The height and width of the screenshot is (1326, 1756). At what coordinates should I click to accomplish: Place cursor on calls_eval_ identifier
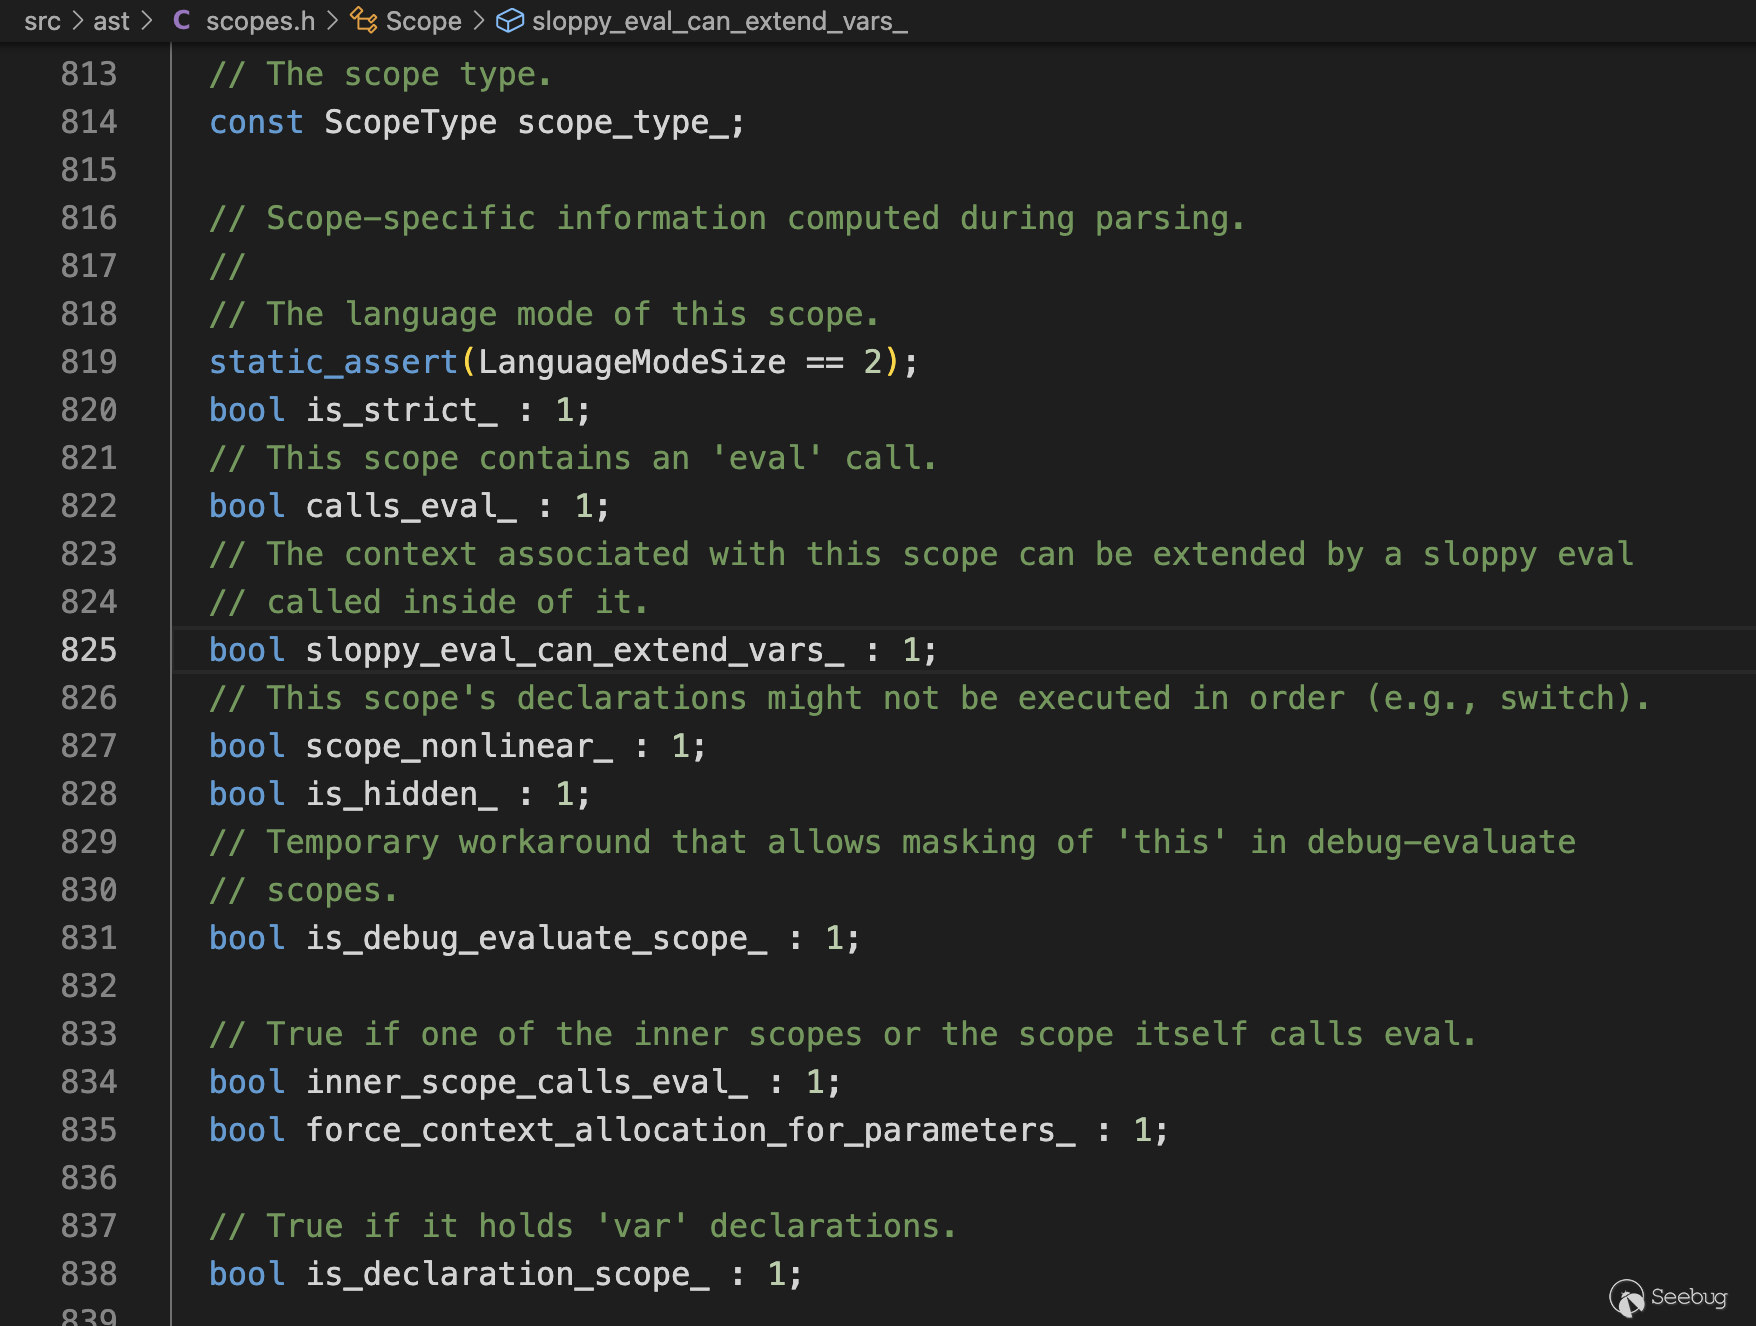(411, 506)
